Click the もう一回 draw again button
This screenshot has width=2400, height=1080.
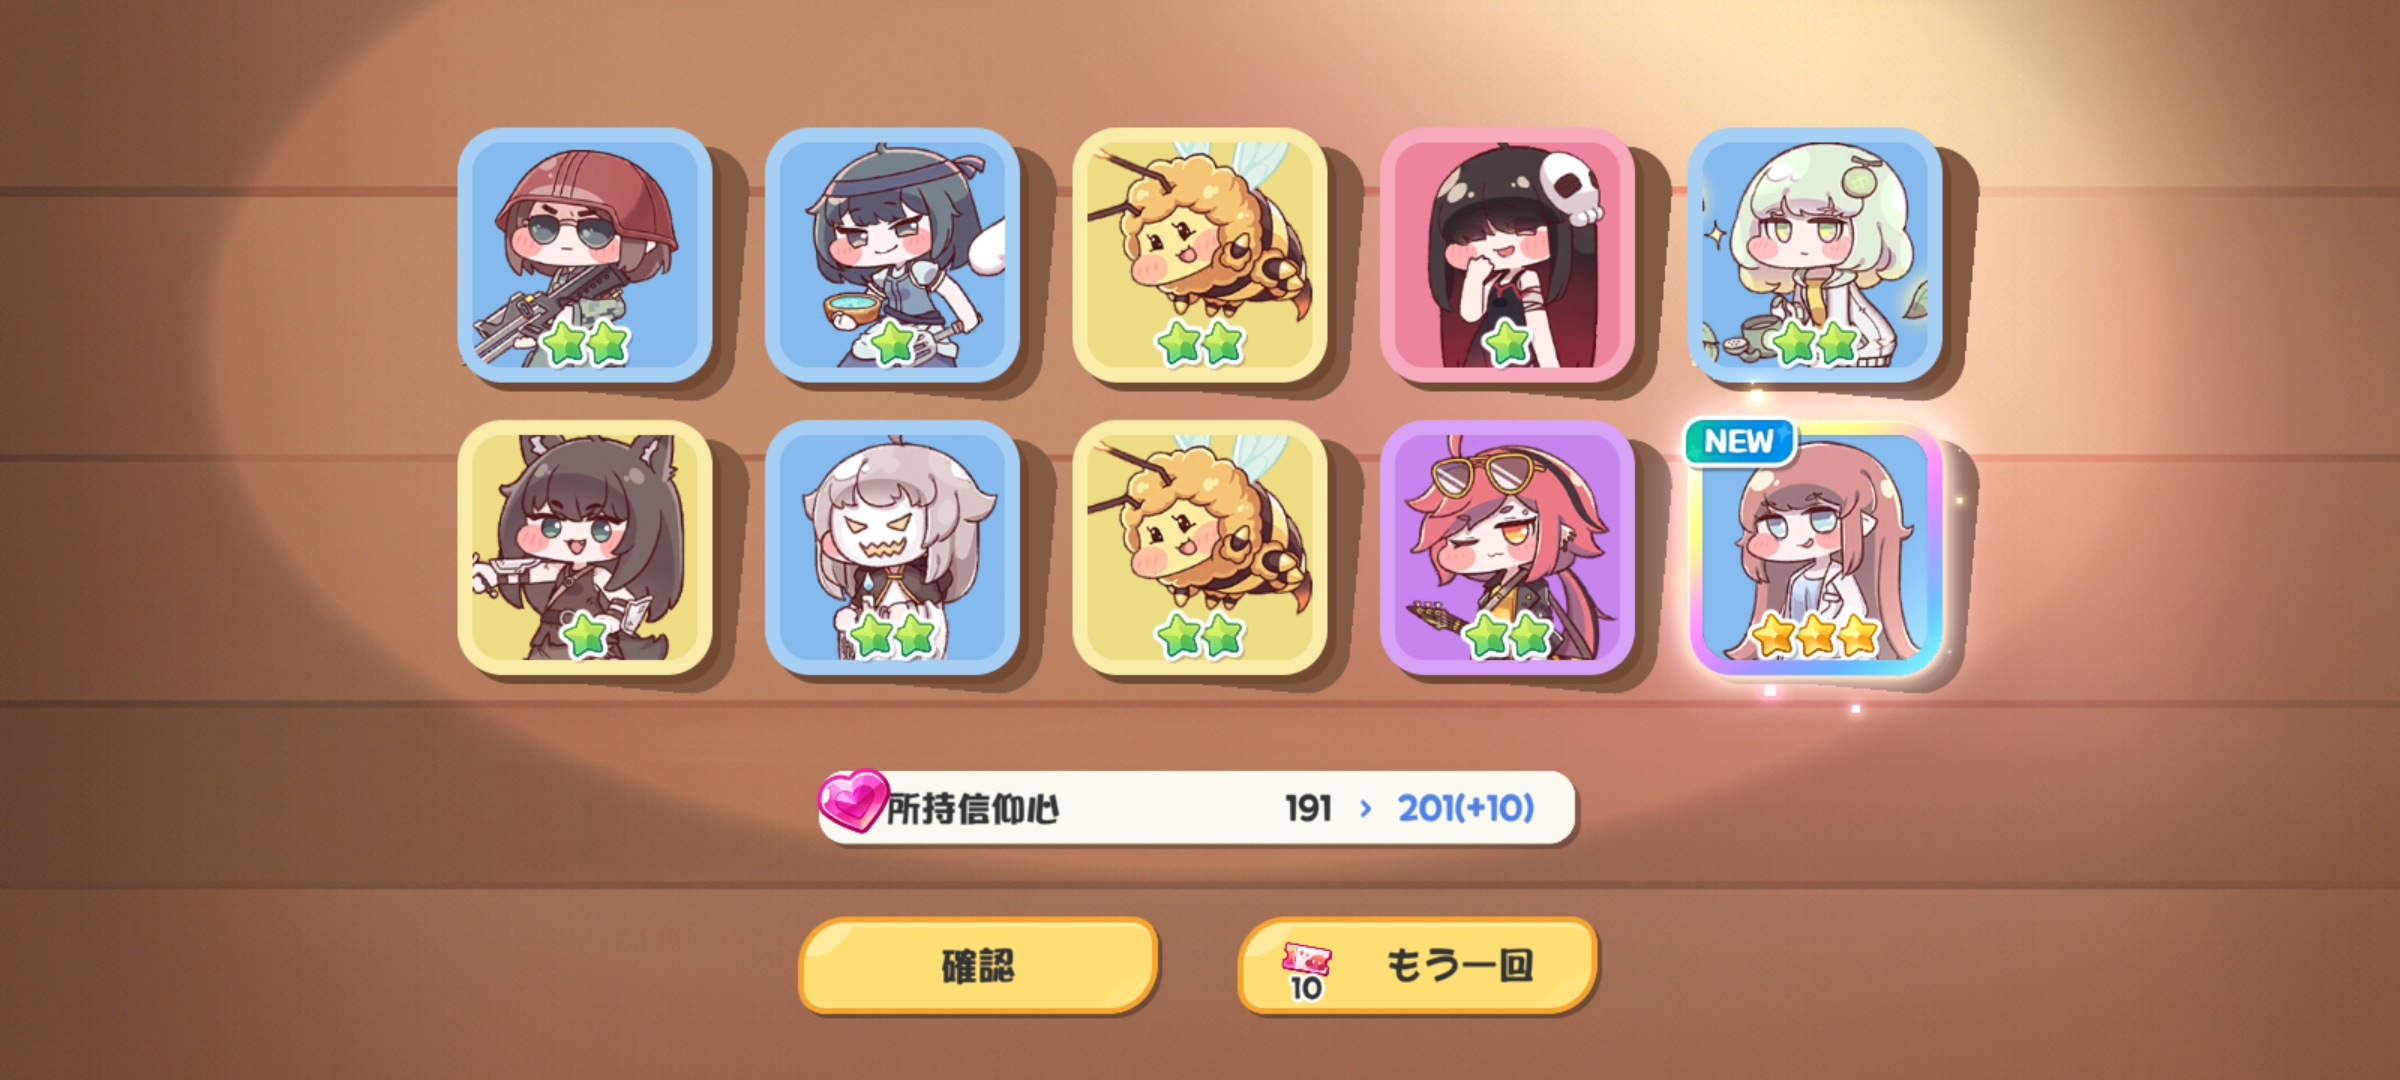[1417, 966]
